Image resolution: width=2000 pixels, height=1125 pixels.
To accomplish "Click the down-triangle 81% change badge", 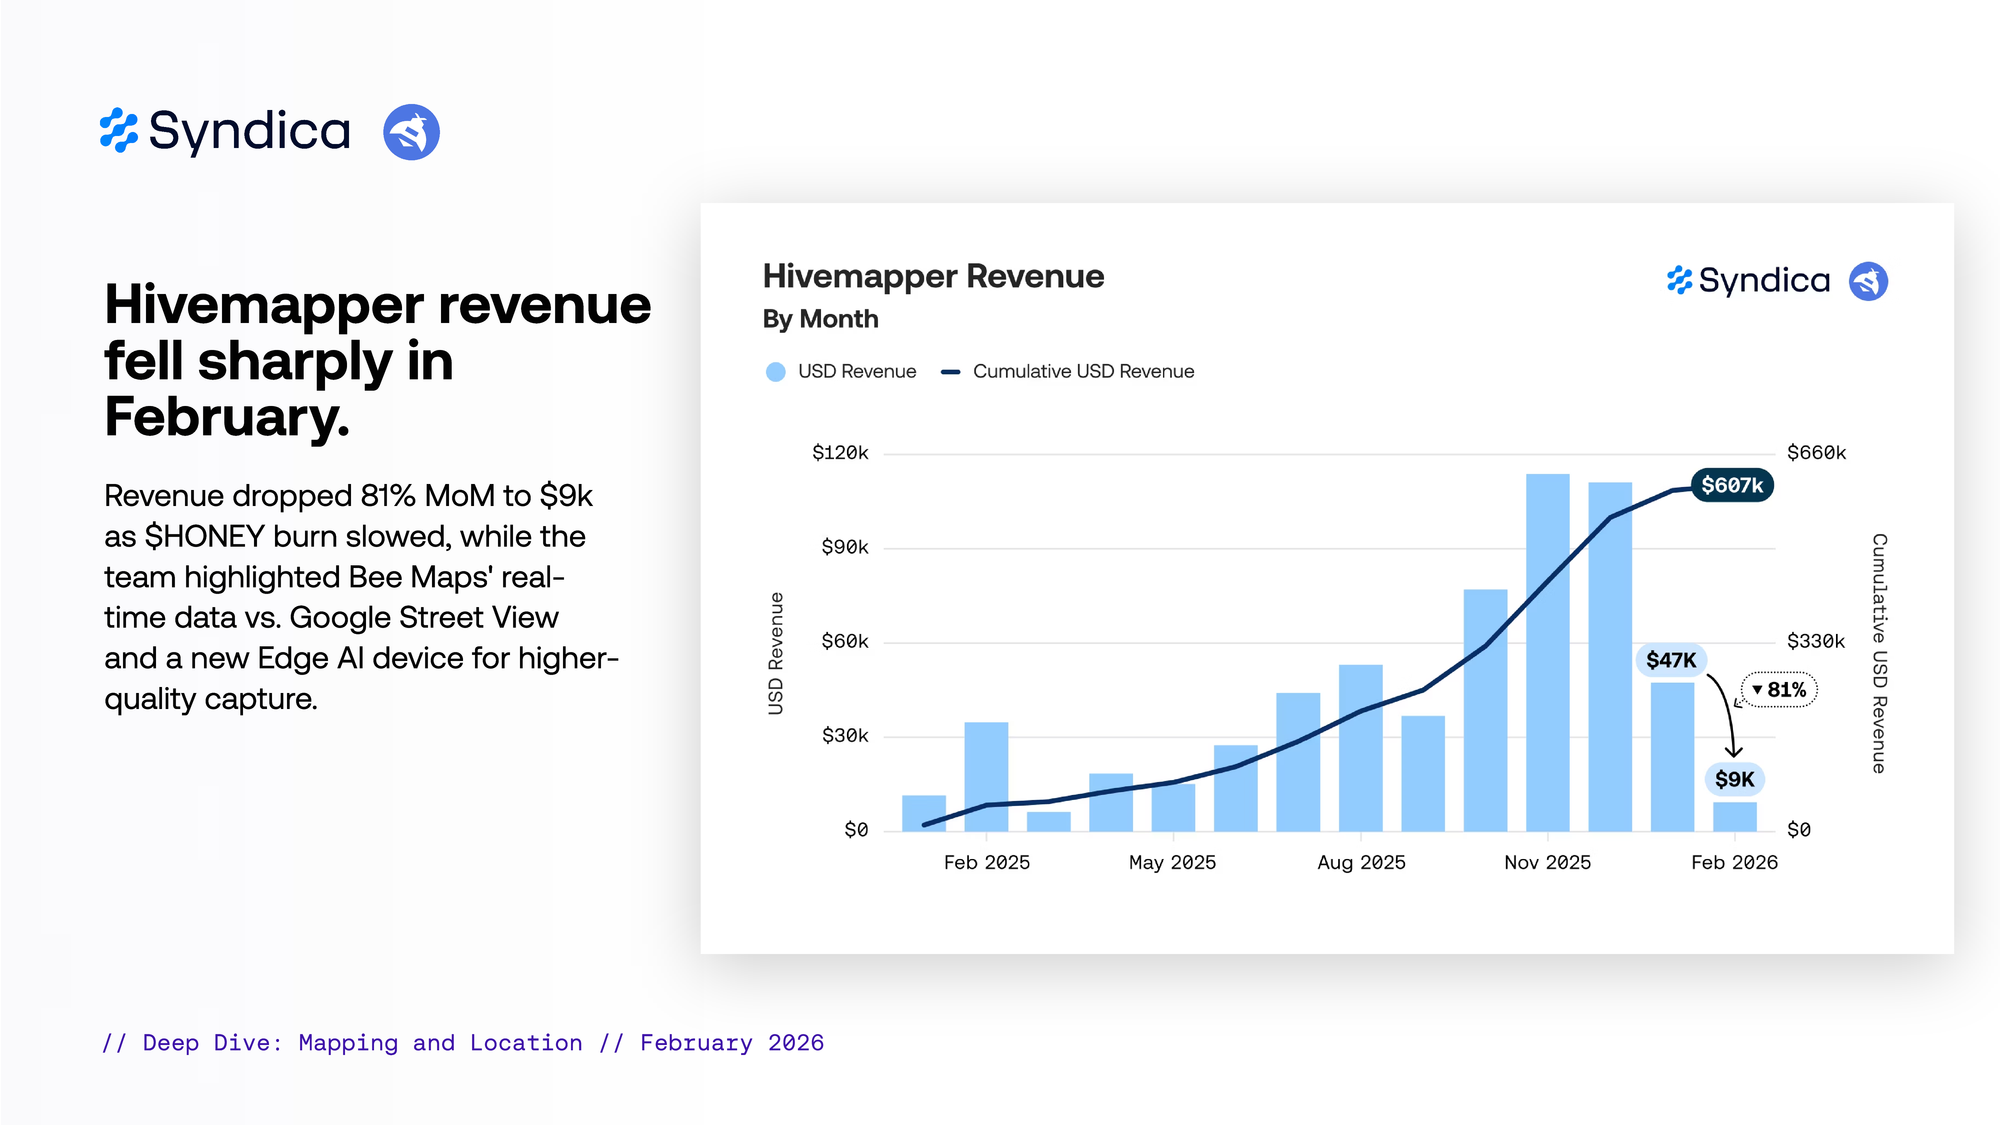I will pos(1779,690).
